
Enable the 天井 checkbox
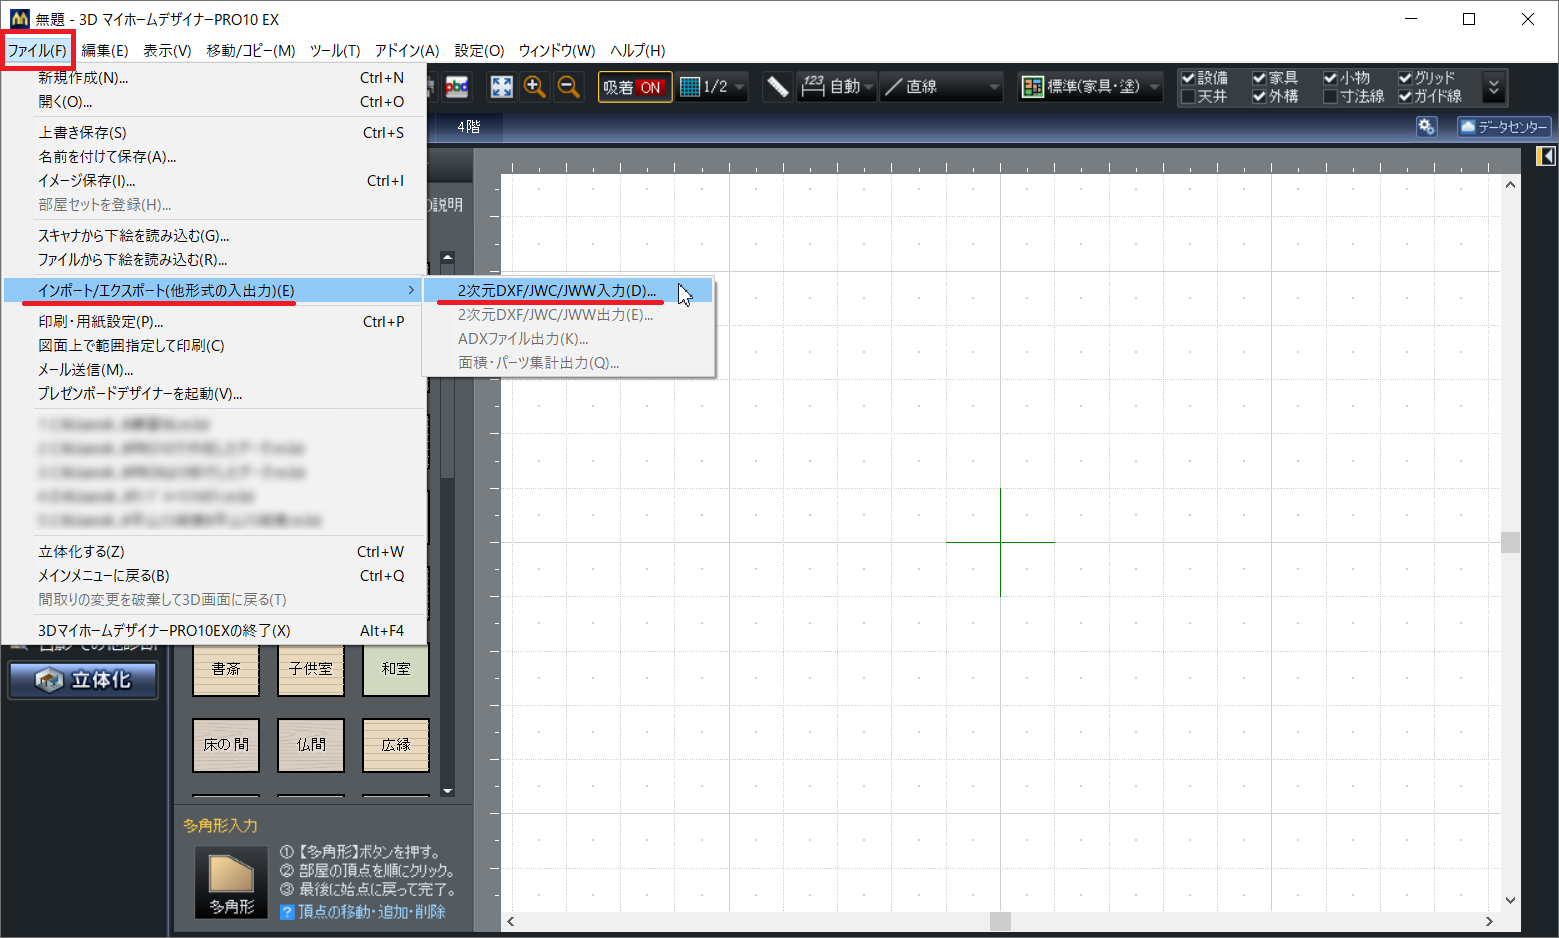pyautogui.click(x=1189, y=97)
